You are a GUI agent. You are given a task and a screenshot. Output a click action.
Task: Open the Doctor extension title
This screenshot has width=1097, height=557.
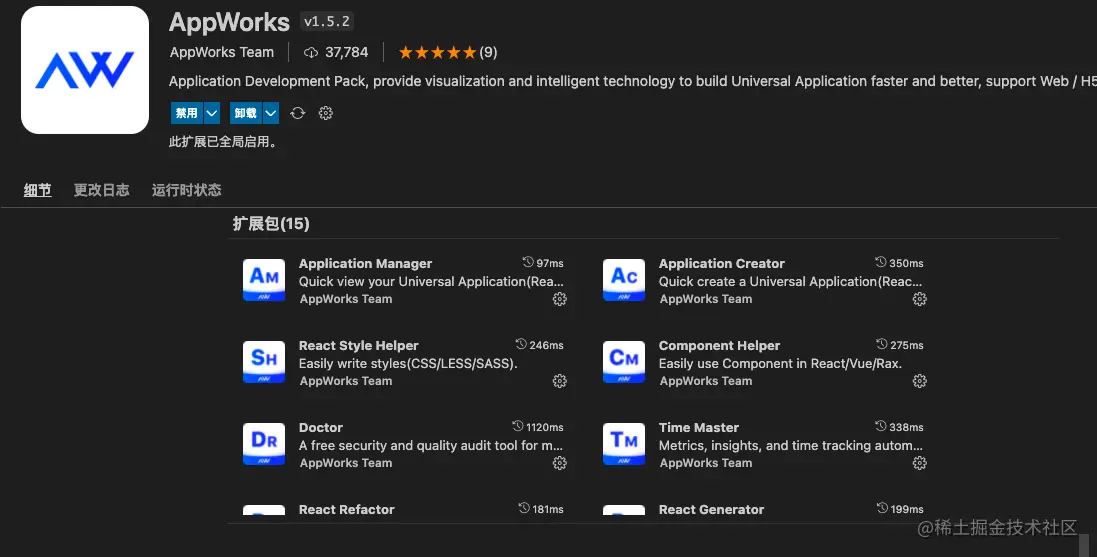320,427
